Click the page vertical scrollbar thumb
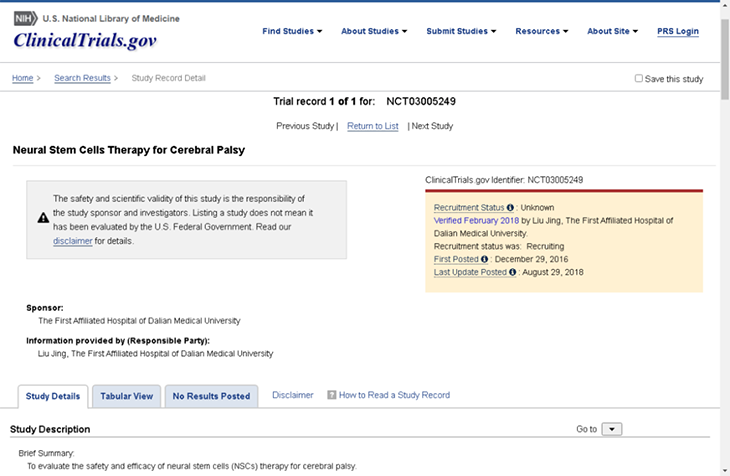Screen dimensions: 730x476 tap(725, 59)
